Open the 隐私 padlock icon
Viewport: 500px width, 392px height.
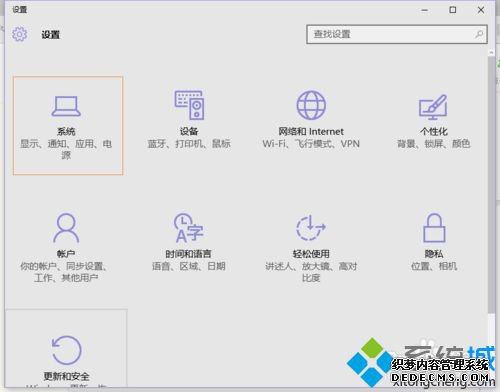pos(434,228)
